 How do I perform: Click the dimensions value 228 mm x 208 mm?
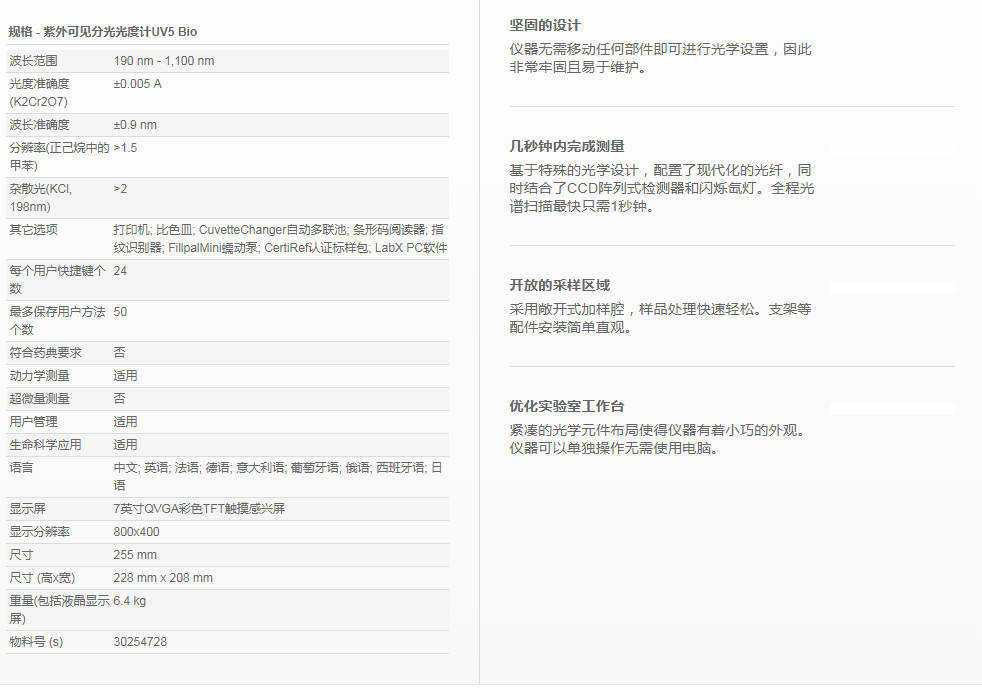coord(163,578)
